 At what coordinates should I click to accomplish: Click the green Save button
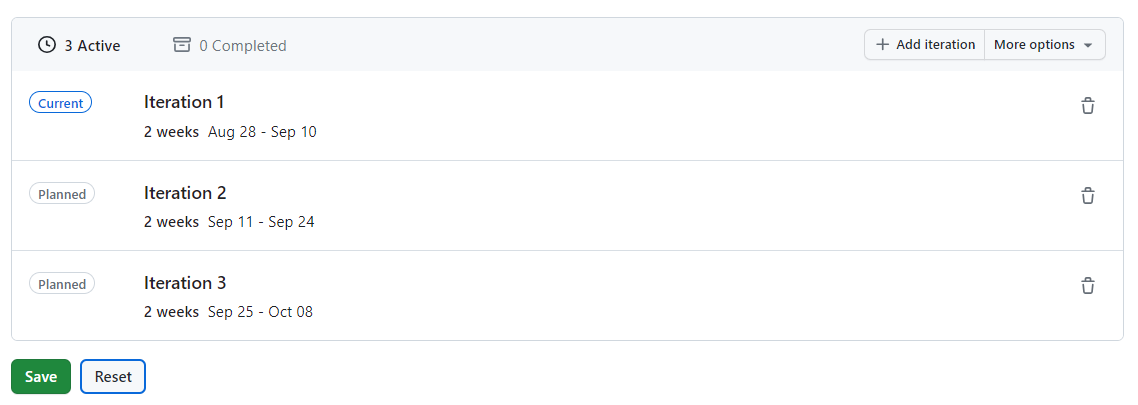pyautogui.click(x=41, y=377)
